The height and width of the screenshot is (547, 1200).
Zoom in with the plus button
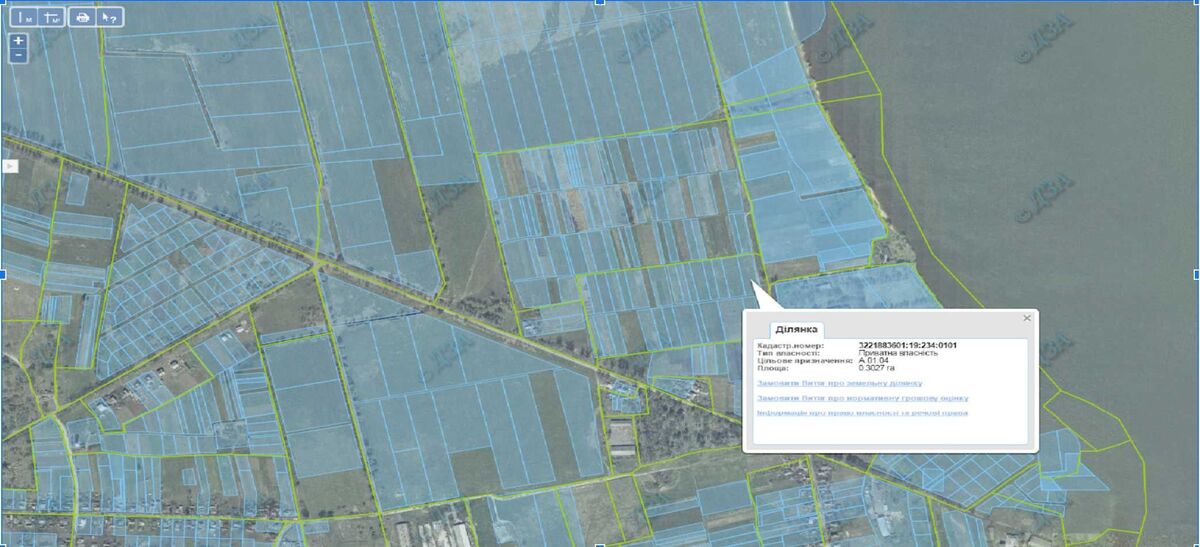19,41
